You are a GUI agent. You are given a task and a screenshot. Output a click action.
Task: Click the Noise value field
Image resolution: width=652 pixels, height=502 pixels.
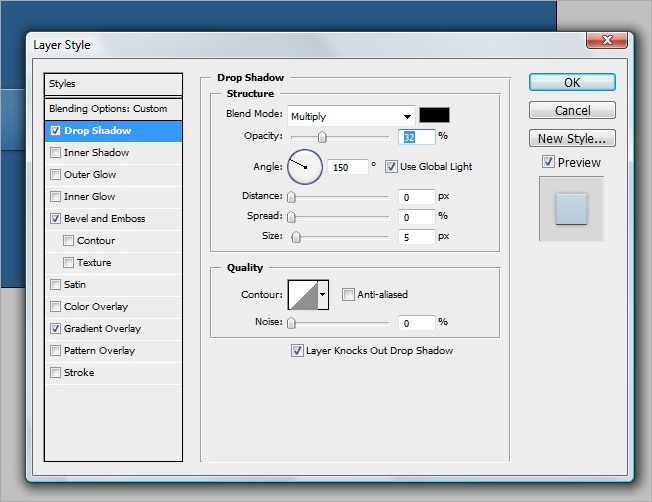[417, 323]
